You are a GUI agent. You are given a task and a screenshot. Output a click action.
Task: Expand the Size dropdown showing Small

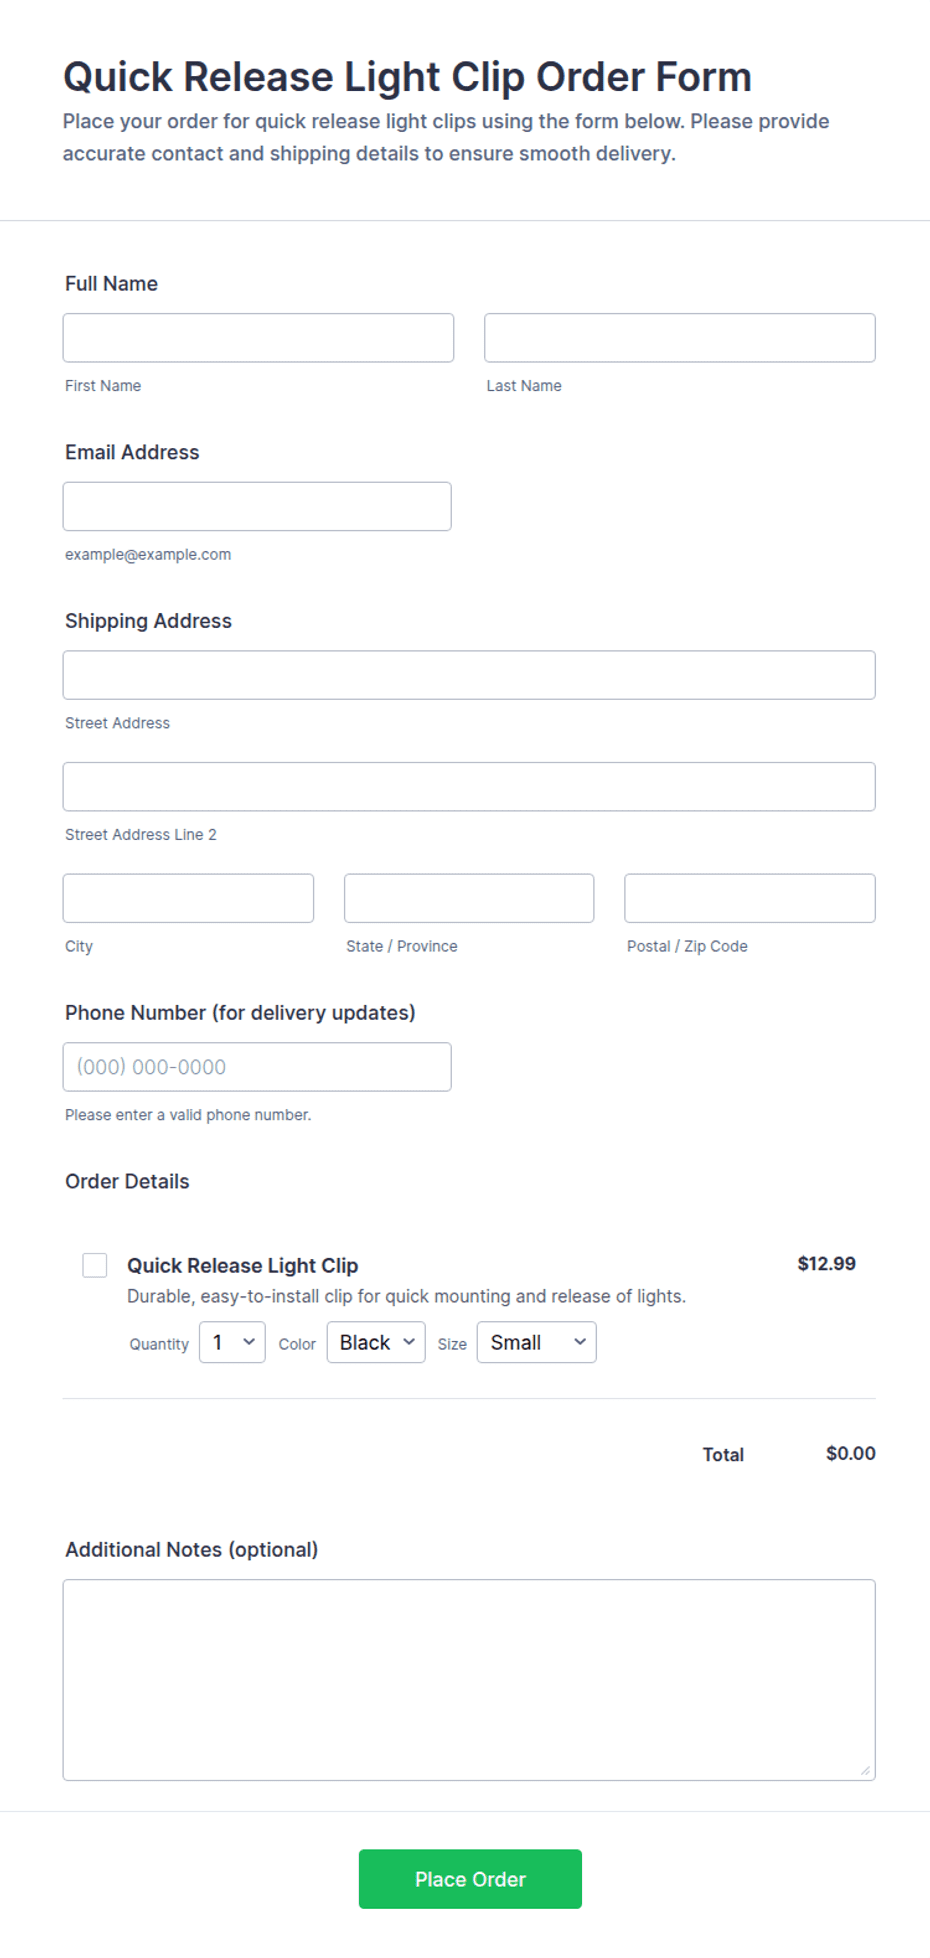(x=537, y=1342)
